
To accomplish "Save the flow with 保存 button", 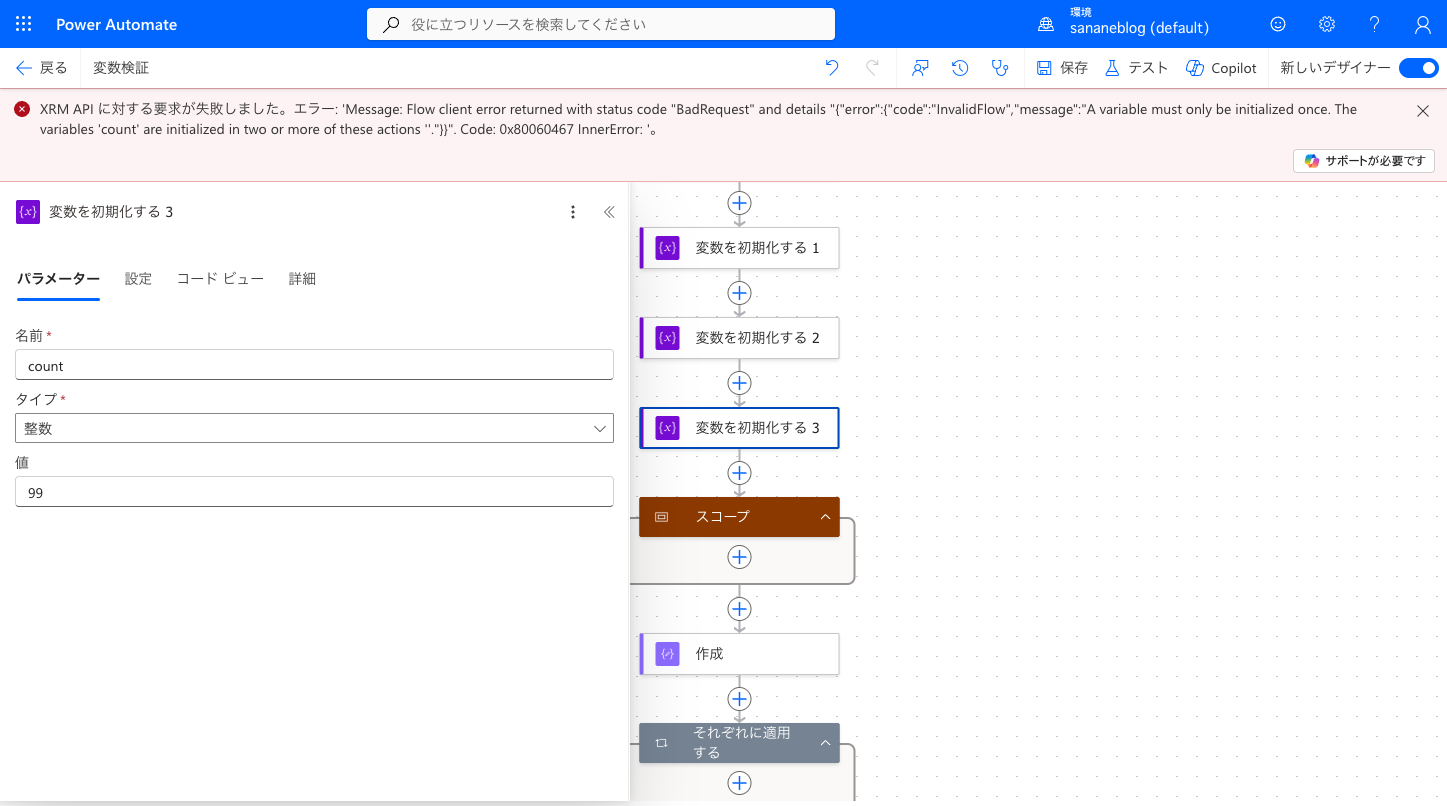I will click(x=1062, y=68).
